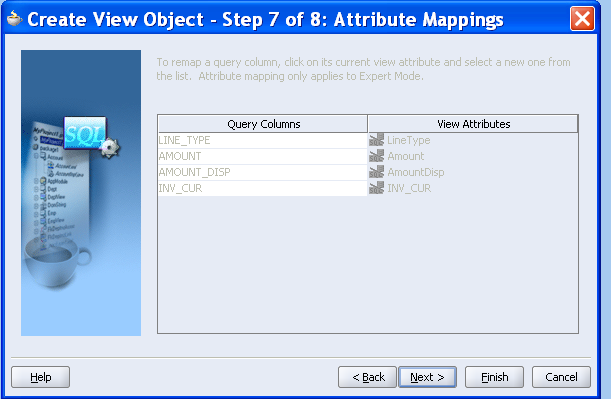Click the View Attributes column header
Screen dimensions: 611x399
click(x=473, y=124)
